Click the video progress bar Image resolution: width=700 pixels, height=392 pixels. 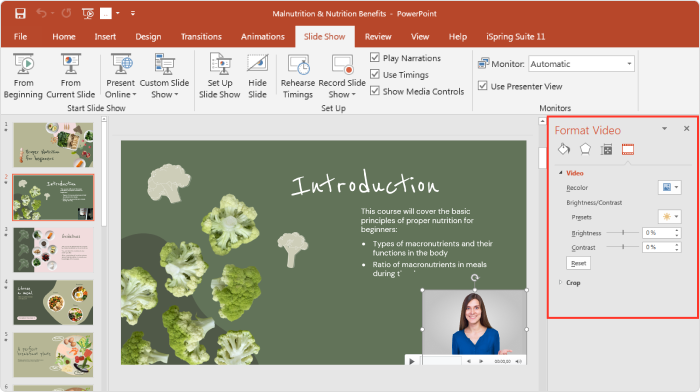tap(441, 361)
